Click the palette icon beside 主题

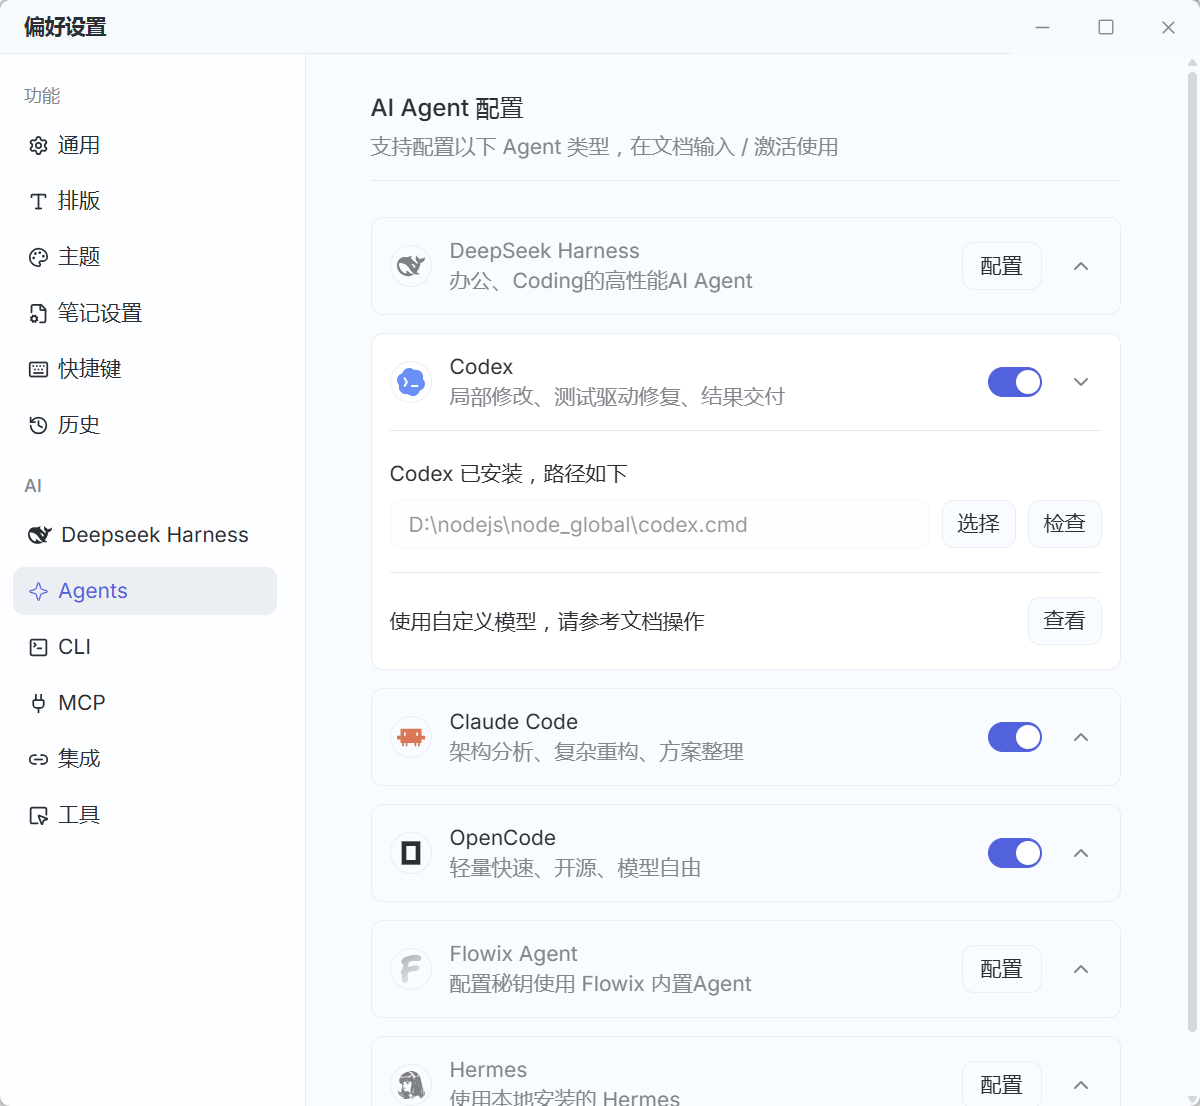coord(38,258)
